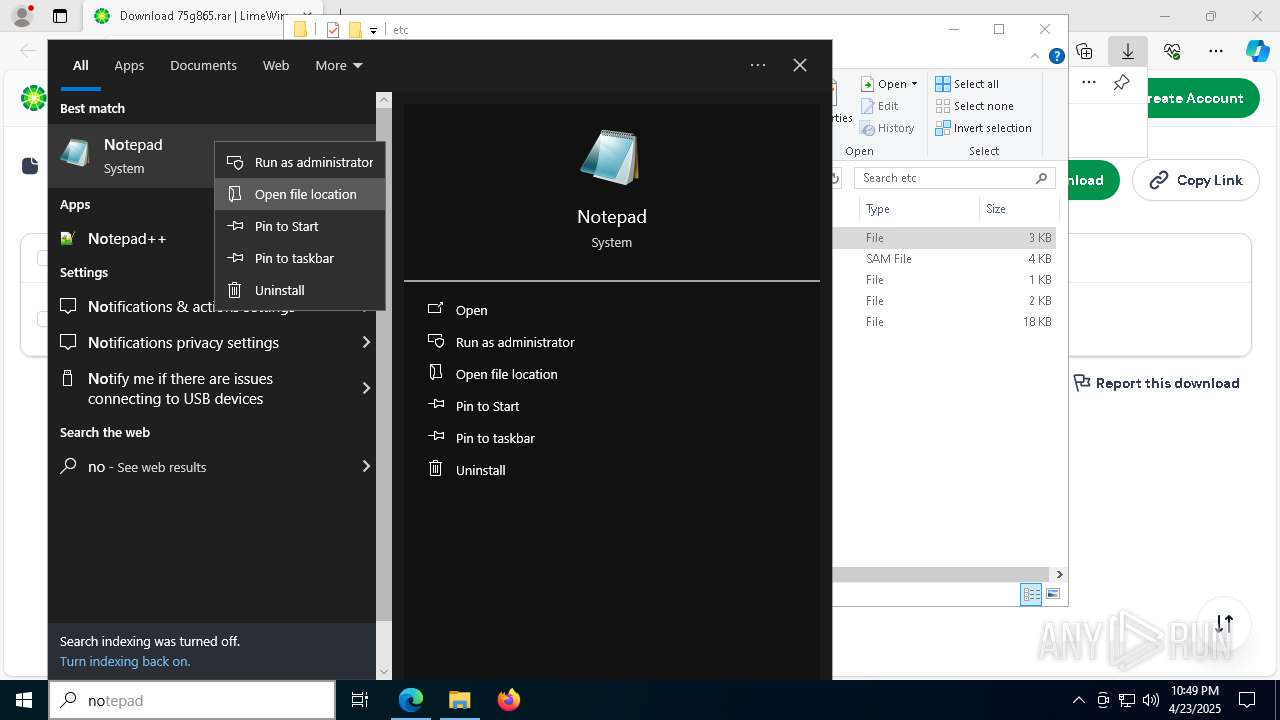Choose Run as administrator in context menu
1280x720 pixels.
[x=300, y=162]
